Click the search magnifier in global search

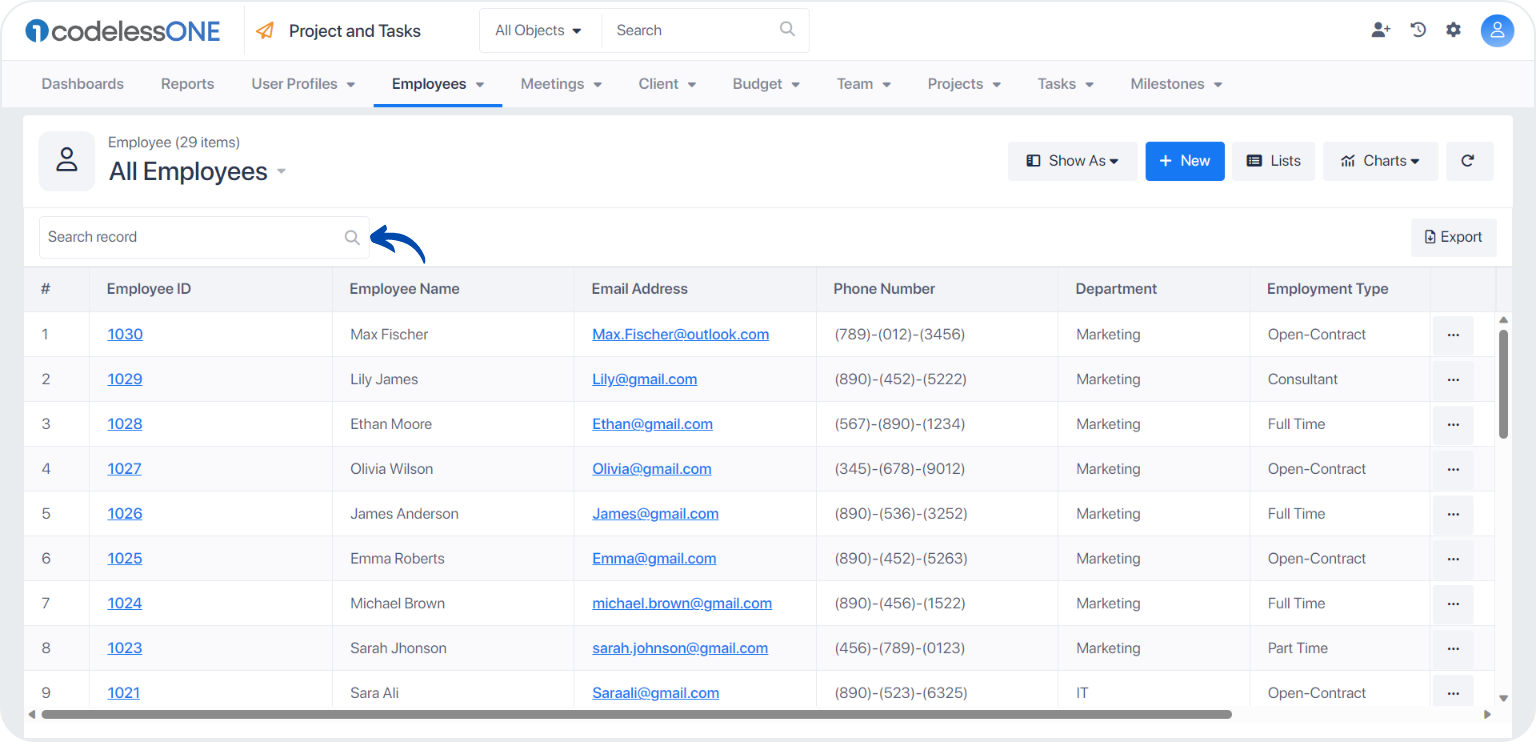788,30
